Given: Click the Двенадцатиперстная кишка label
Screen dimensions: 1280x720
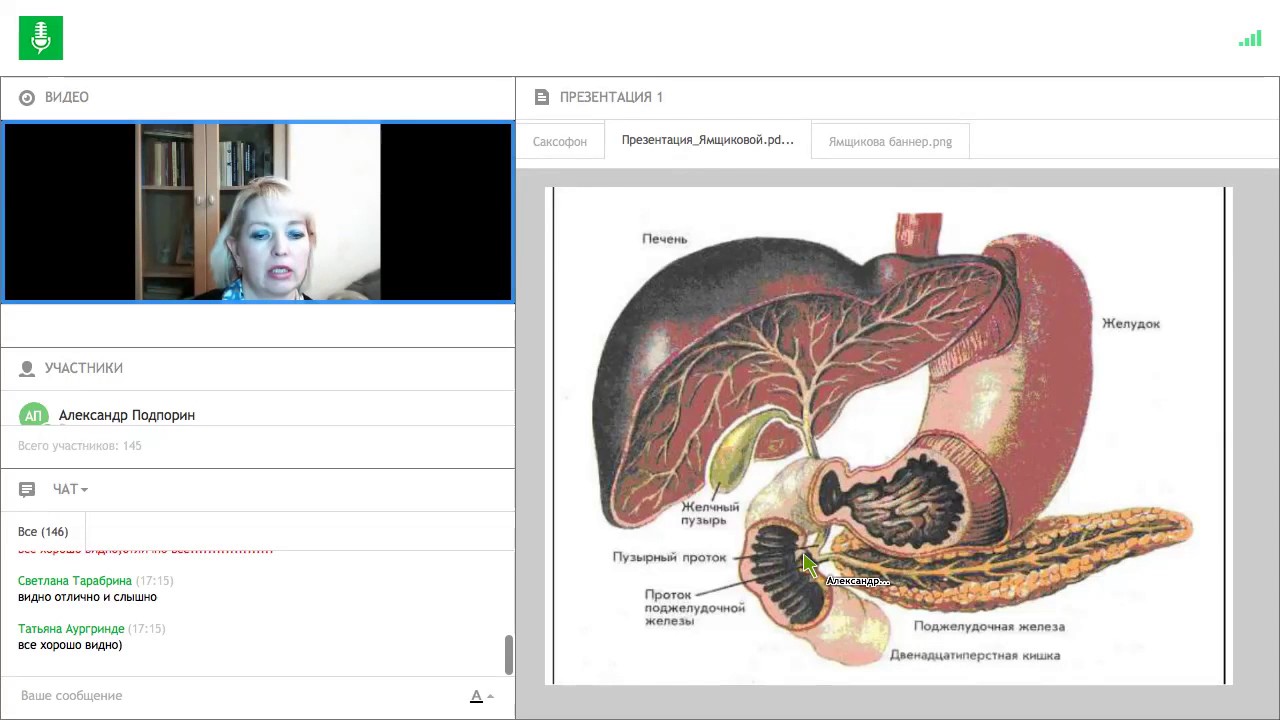Looking at the screenshot, I should click(x=975, y=656).
